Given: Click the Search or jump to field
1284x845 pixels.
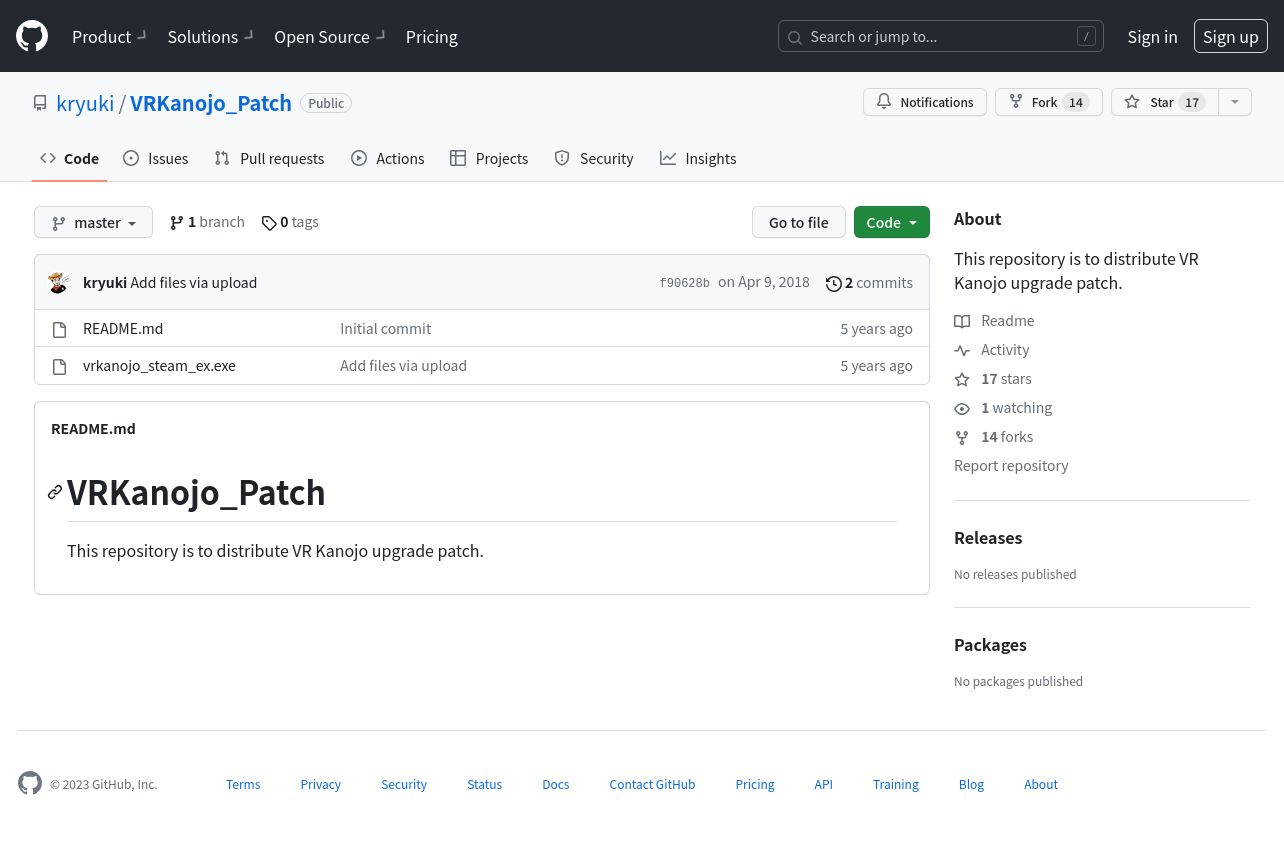Looking at the screenshot, I should pyautogui.click(x=940, y=37).
